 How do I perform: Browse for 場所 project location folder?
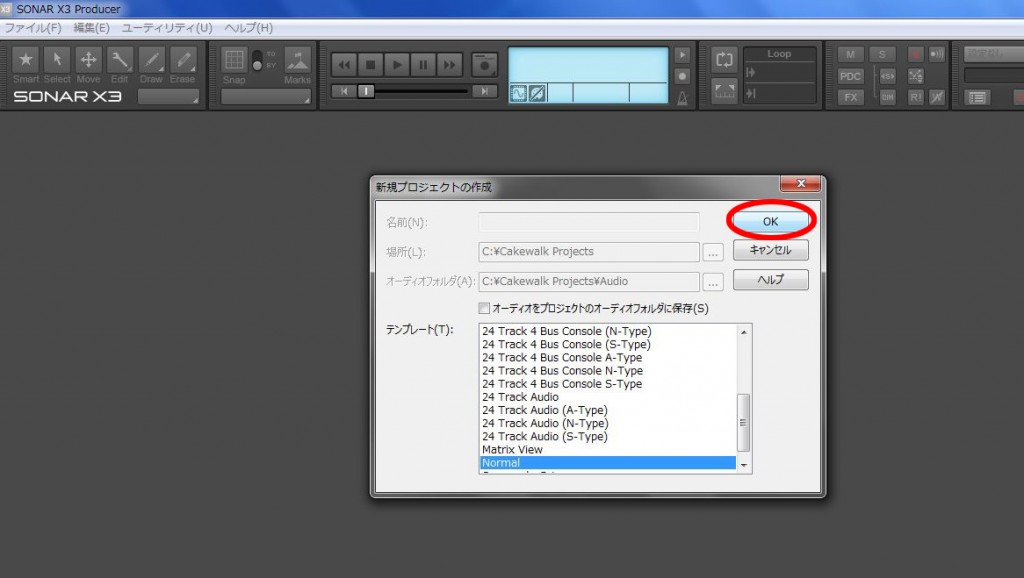pyautogui.click(x=713, y=252)
